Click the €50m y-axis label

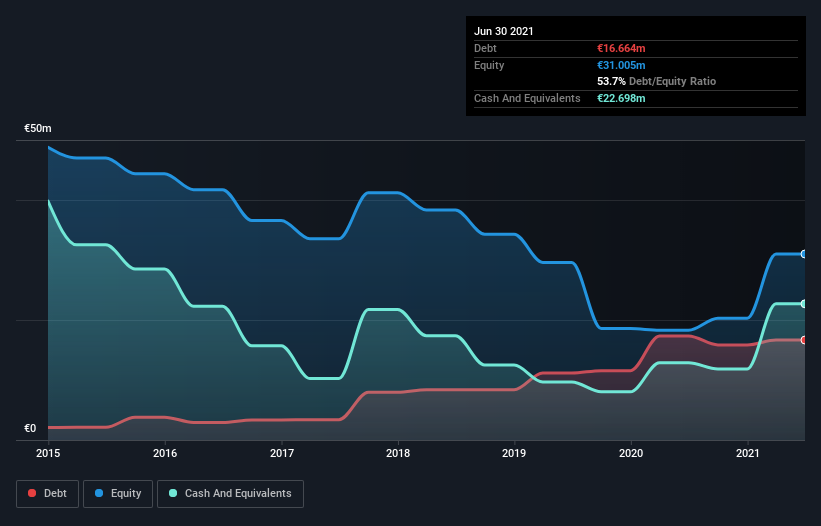point(38,128)
